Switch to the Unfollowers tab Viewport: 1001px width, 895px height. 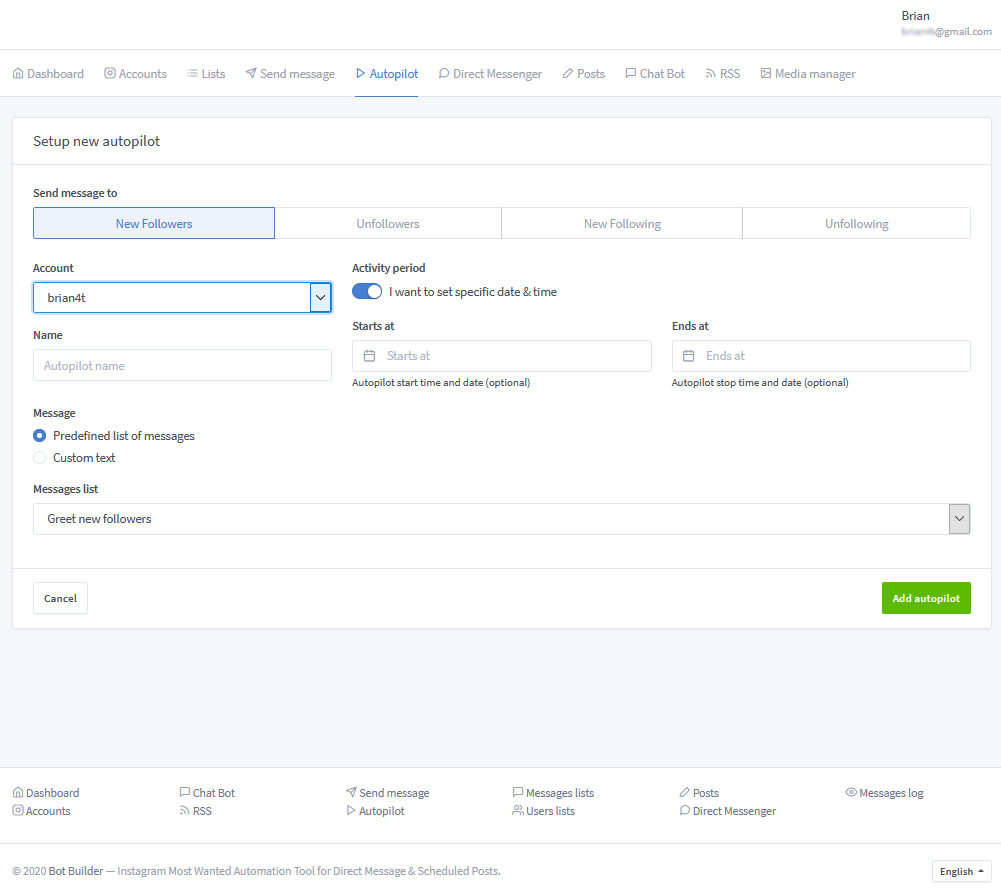(388, 224)
